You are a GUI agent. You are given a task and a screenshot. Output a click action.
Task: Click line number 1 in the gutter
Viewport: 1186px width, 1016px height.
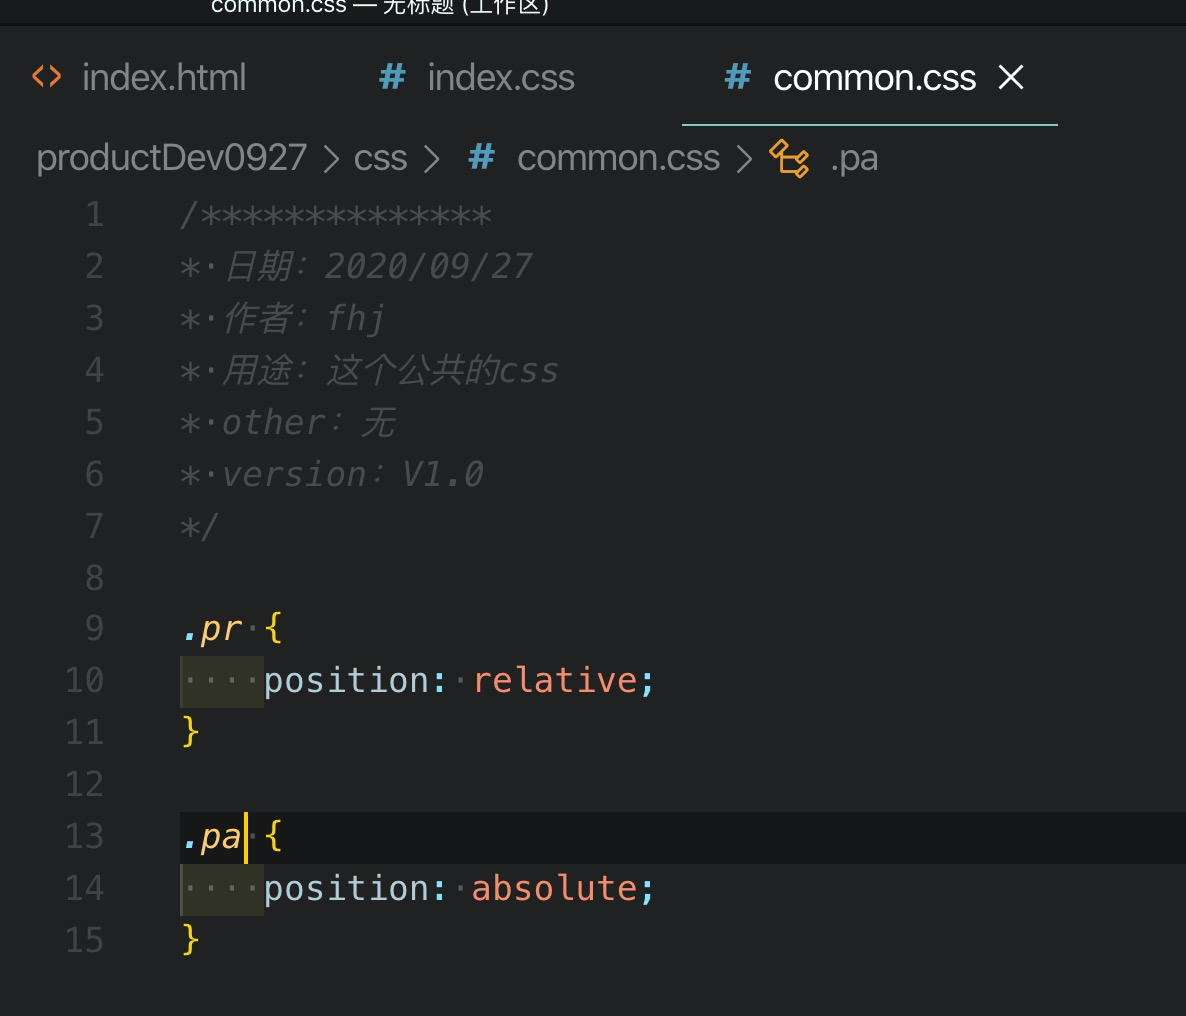click(95, 215)
